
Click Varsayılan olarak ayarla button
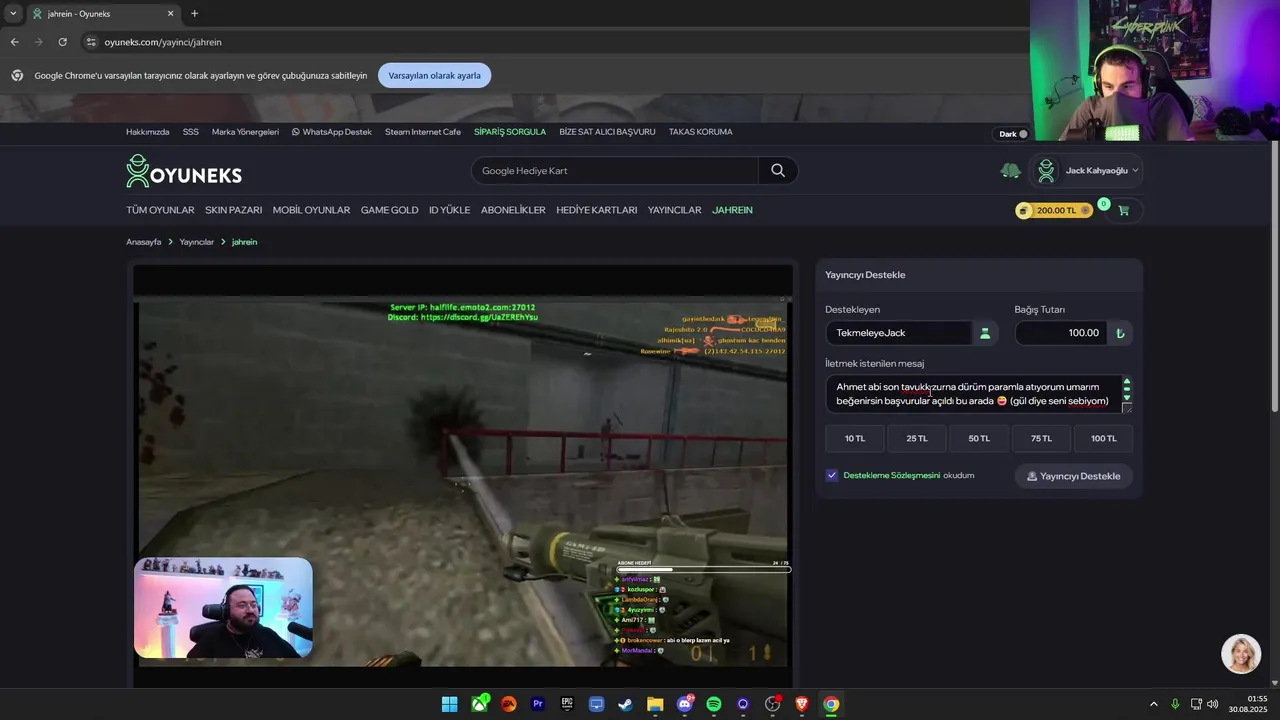(x=435, y=76)
